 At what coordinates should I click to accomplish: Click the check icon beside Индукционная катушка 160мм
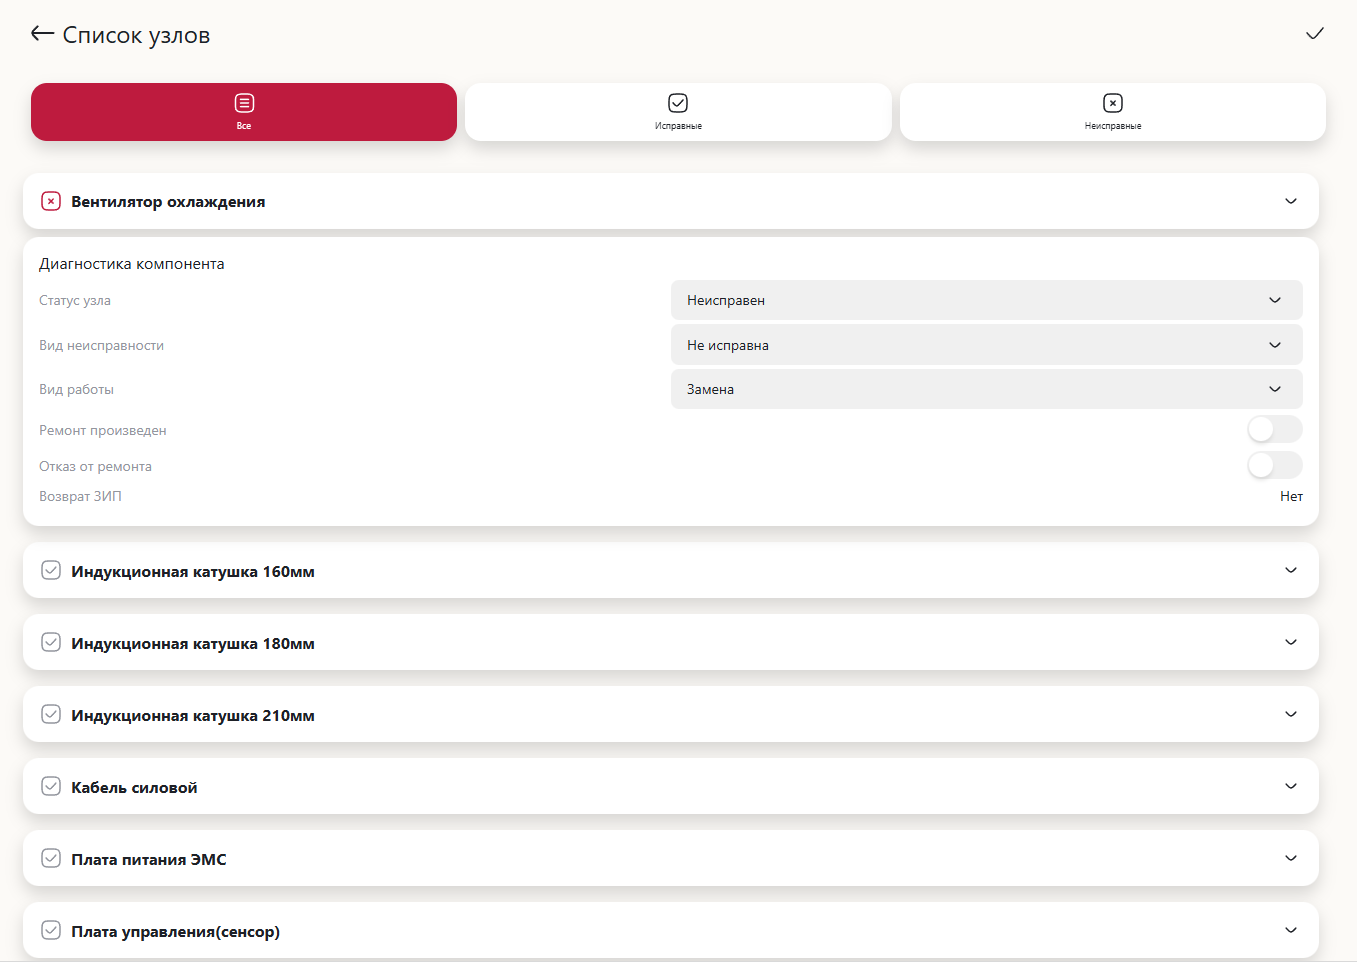tap(51, 571)
